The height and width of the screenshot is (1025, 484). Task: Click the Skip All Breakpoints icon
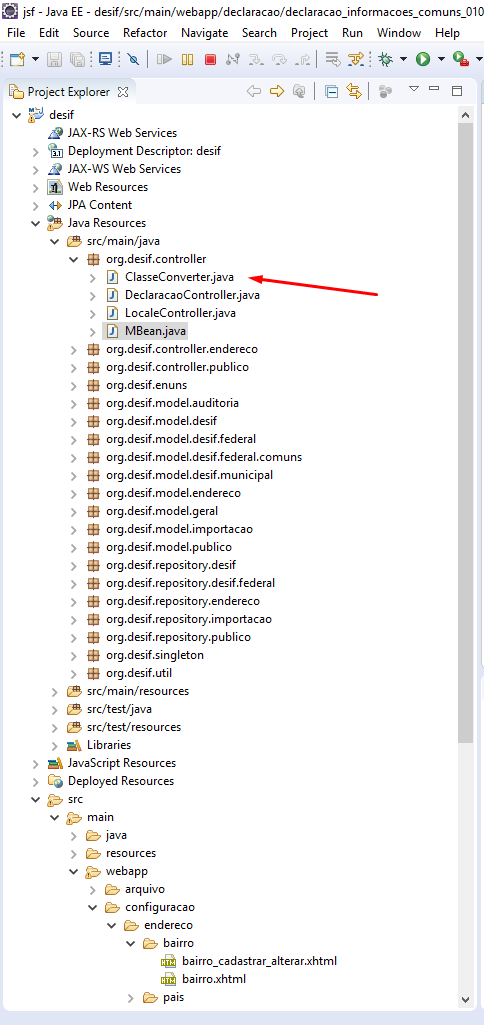coord(133,59)
